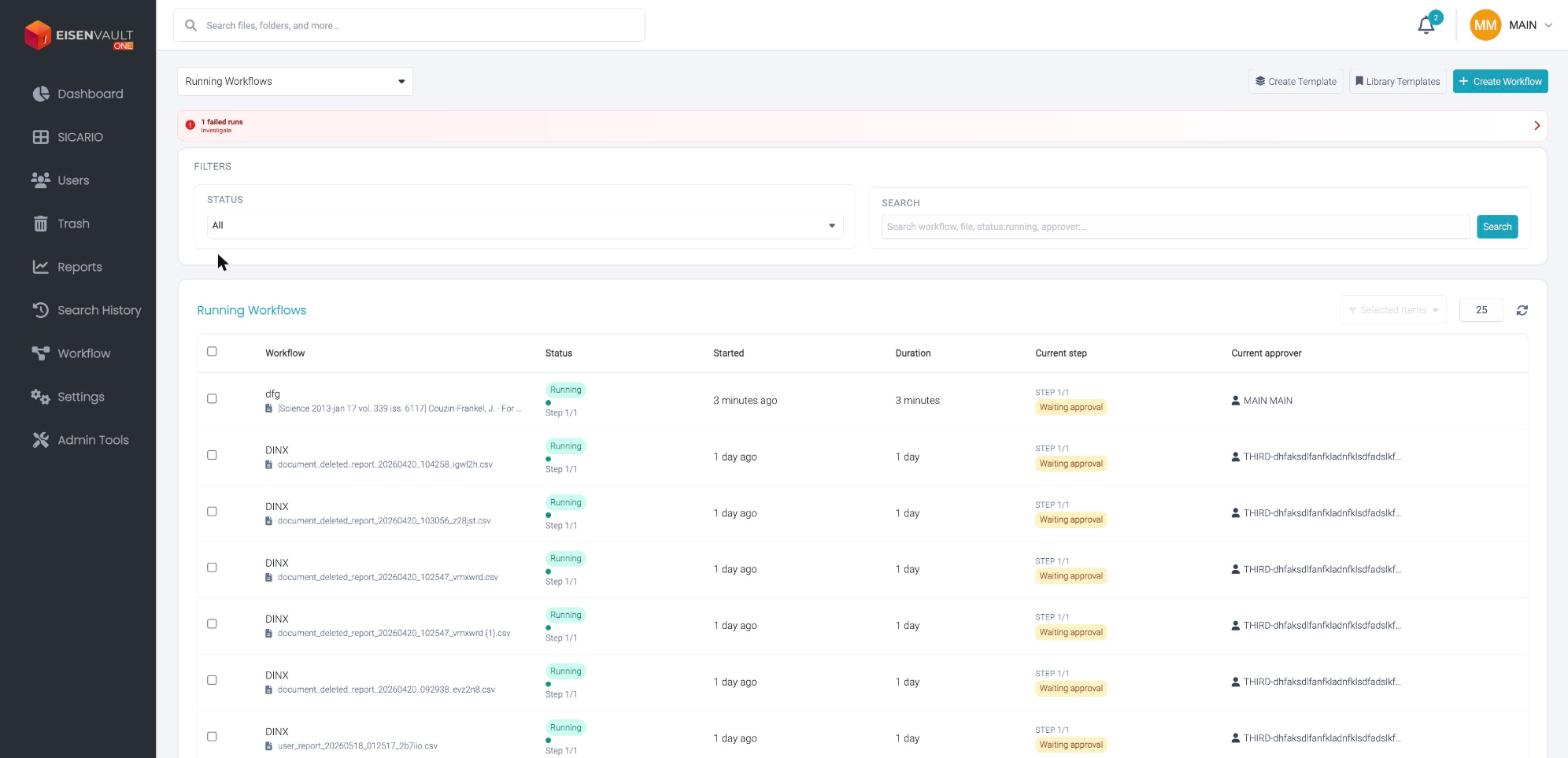
Task: Open Reports in the sidebar
Action: pyautogui.click(x=67, y=267)
